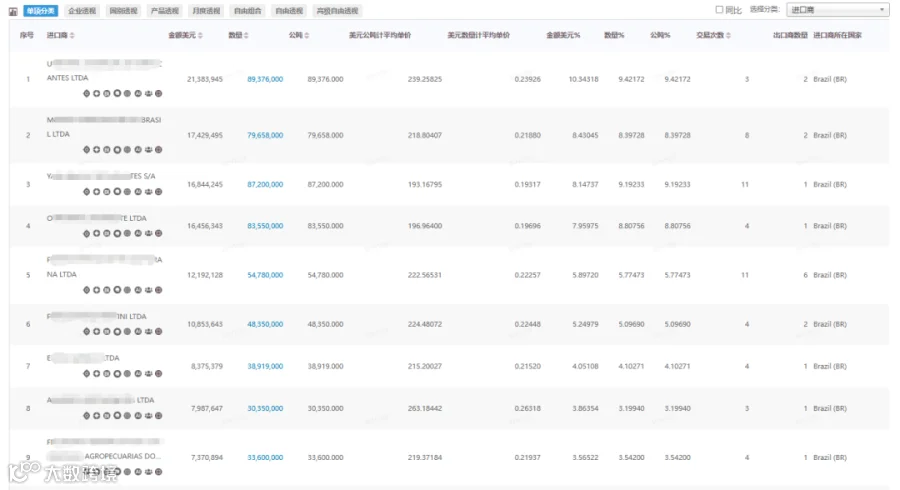
Task: Click the people group icon in row 5 (NA LTDA)
Action: [x=149, y=290]
